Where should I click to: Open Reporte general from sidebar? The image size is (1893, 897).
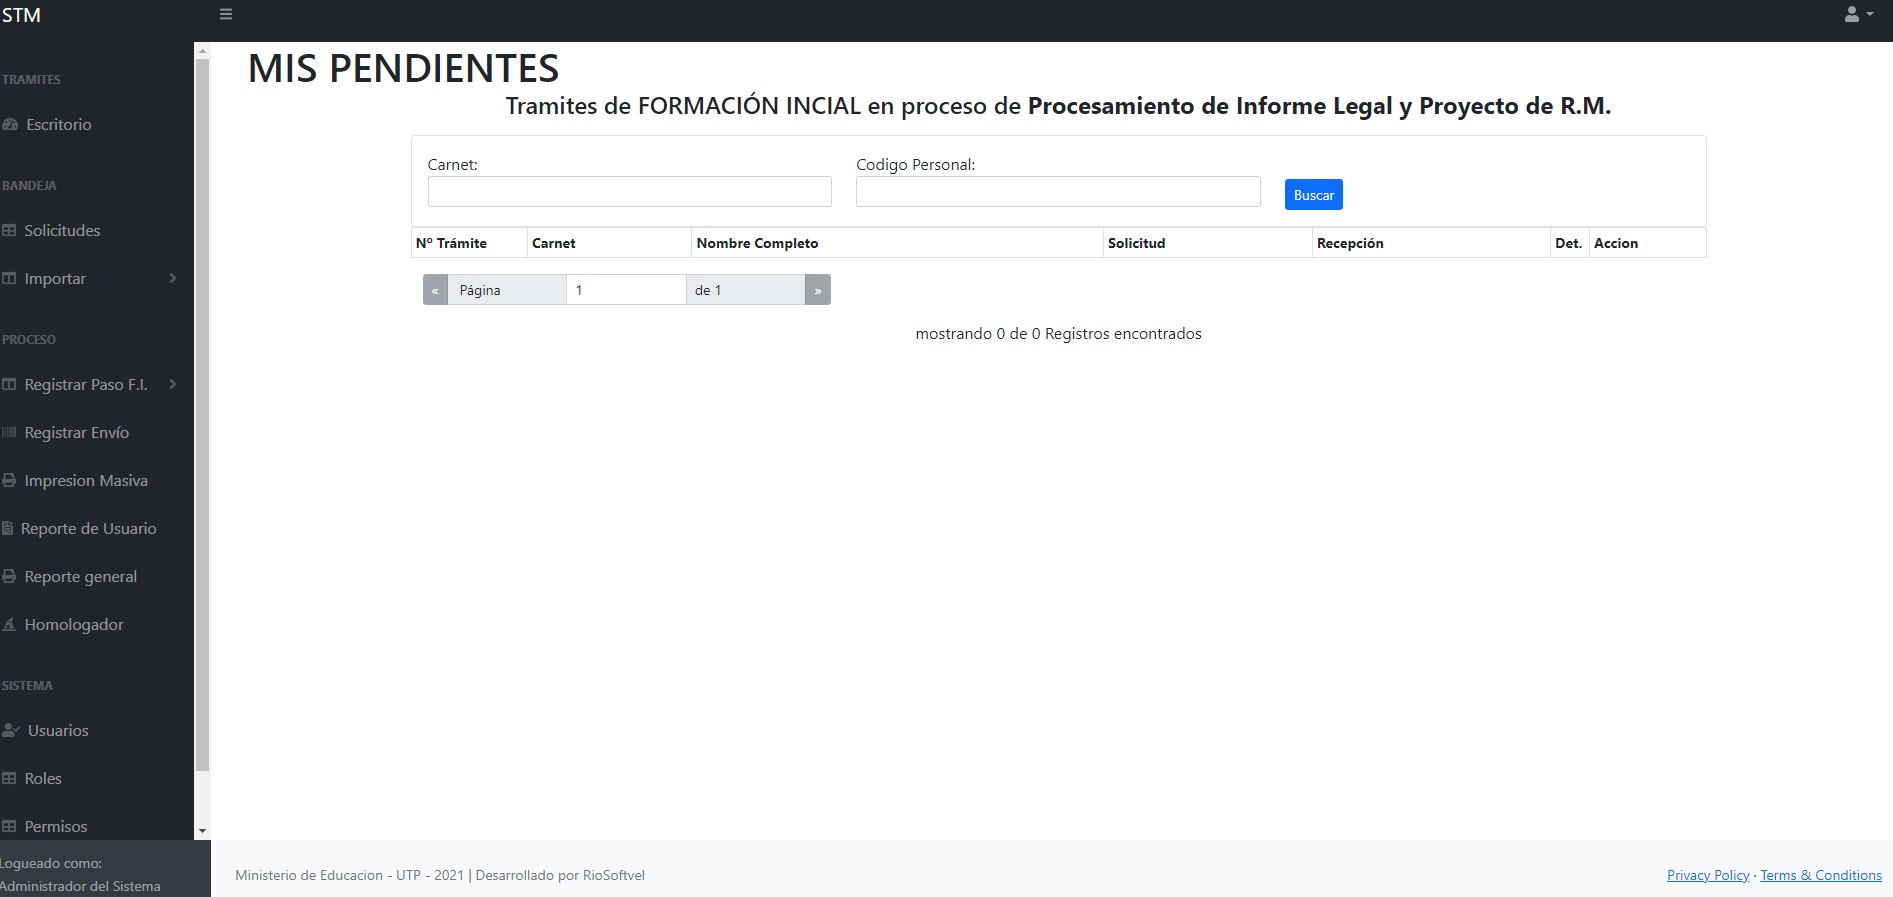coord(80,577)
